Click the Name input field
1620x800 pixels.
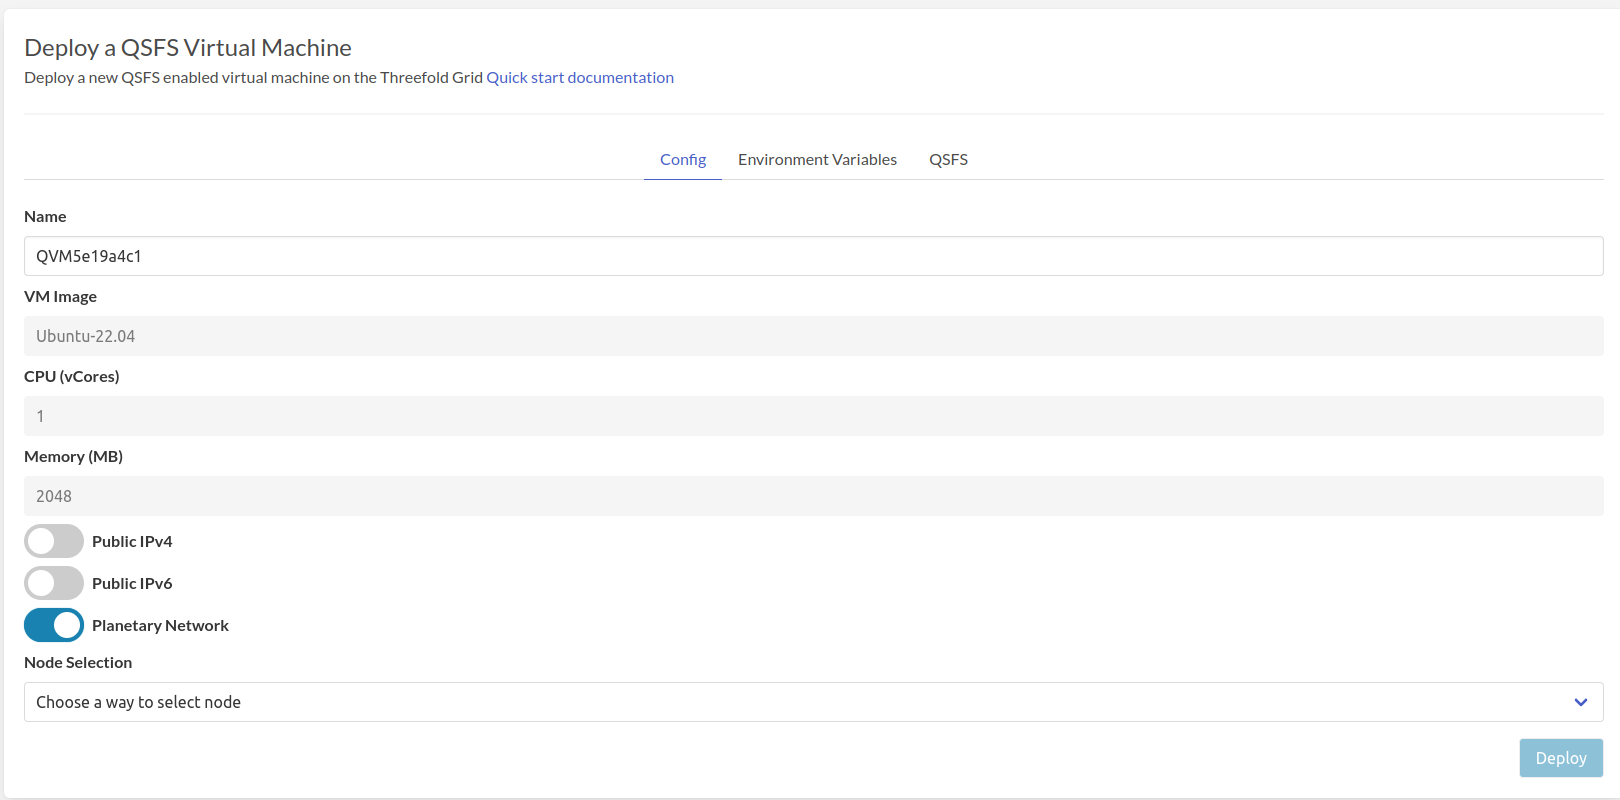pos(812,256)
